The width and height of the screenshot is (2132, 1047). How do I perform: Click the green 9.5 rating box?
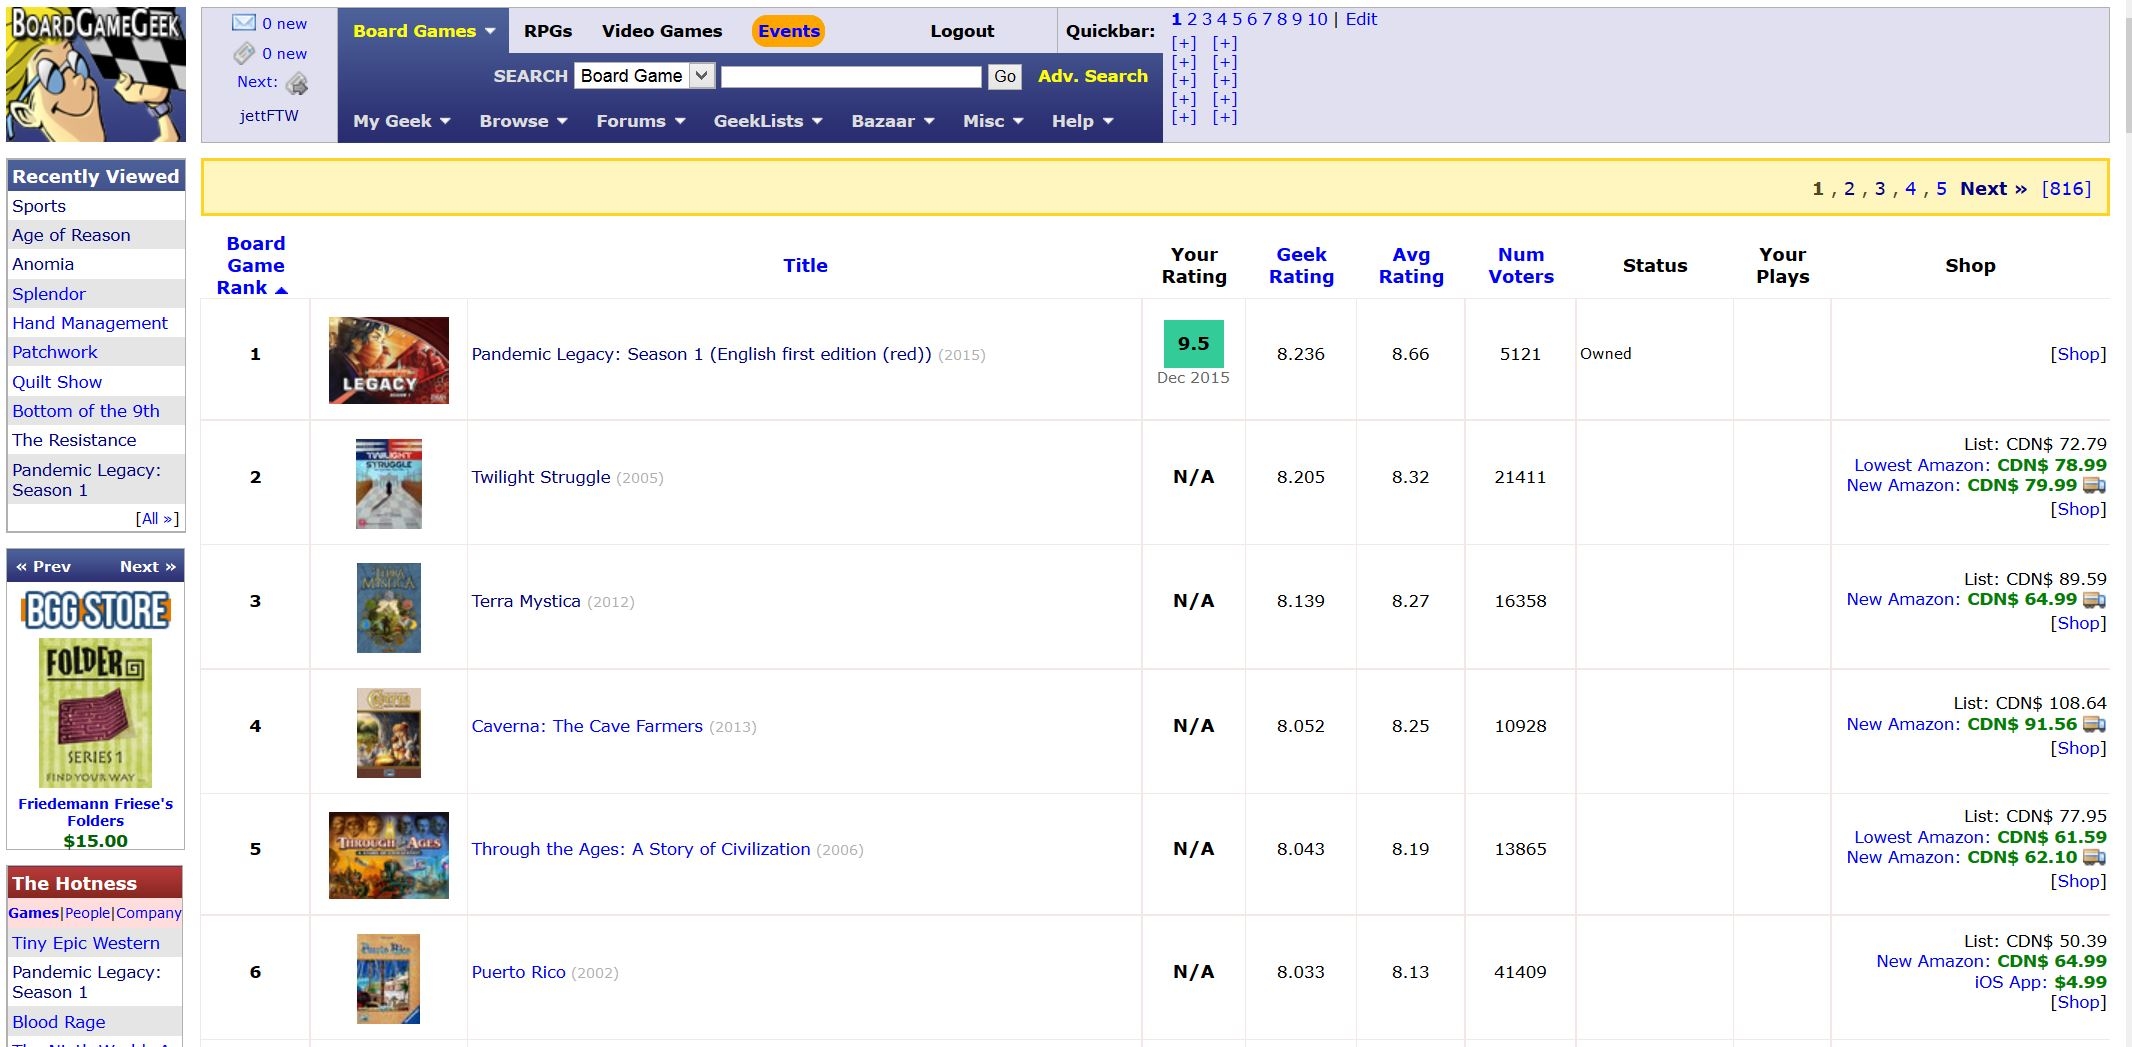[1193, 344]
